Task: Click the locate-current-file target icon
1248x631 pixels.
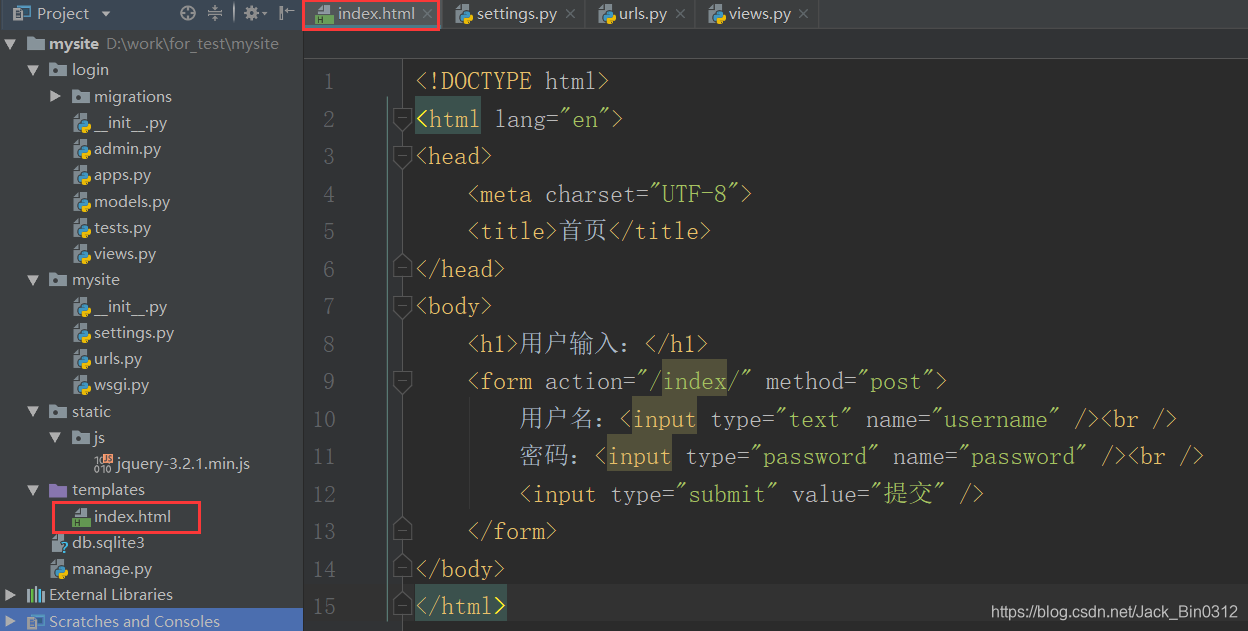Action: click(188, 14)
